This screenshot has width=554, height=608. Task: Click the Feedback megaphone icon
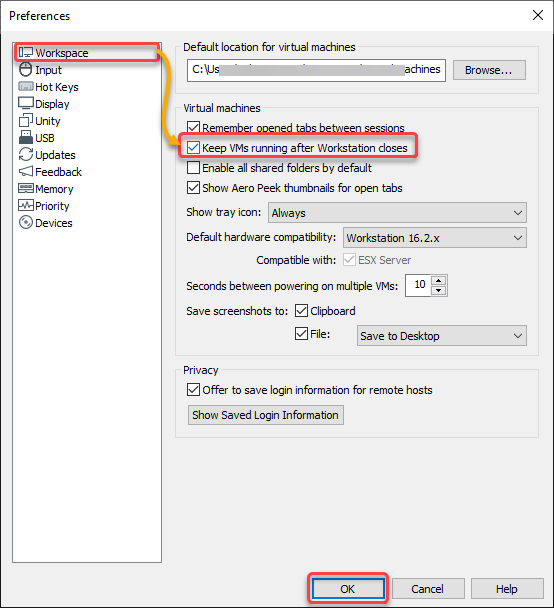pyautogui.click(x=26, y=171)
